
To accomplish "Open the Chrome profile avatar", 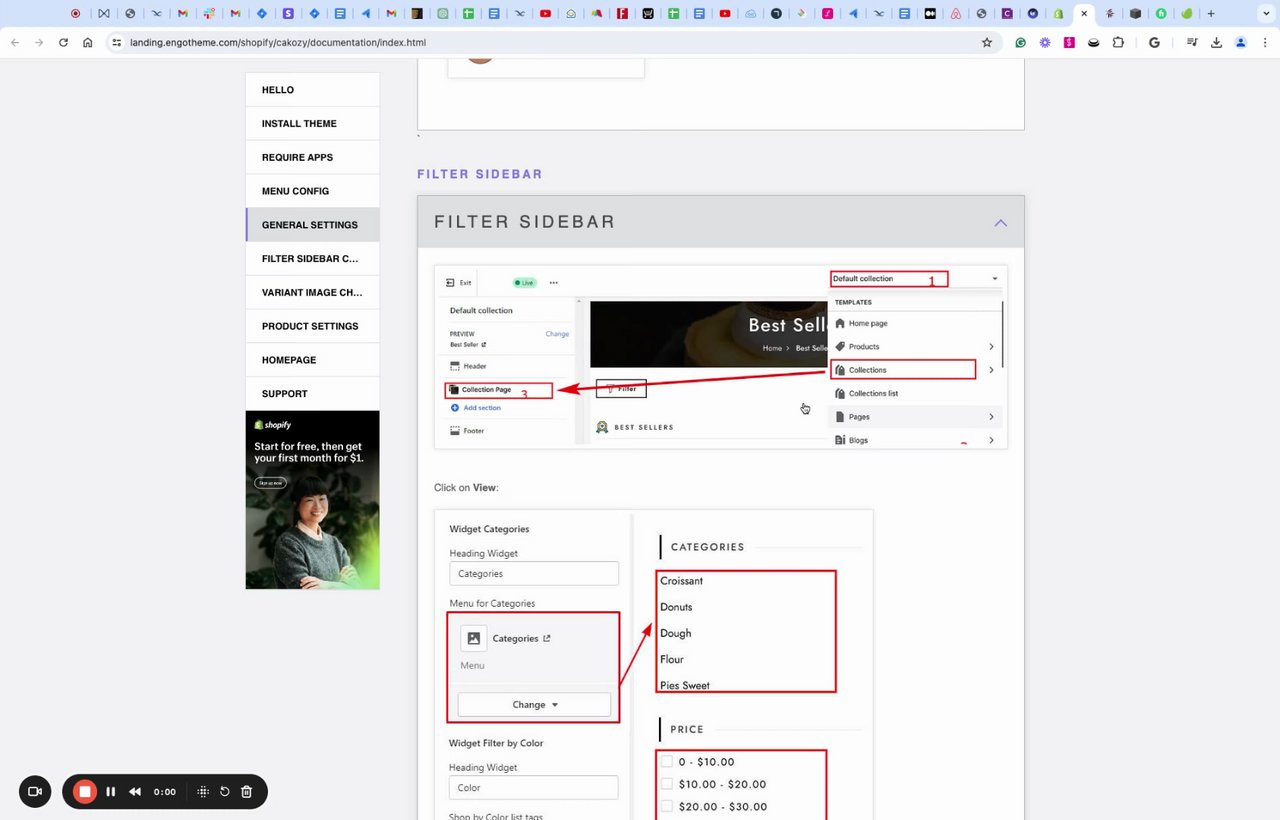I will click(x=1241, y=43).
